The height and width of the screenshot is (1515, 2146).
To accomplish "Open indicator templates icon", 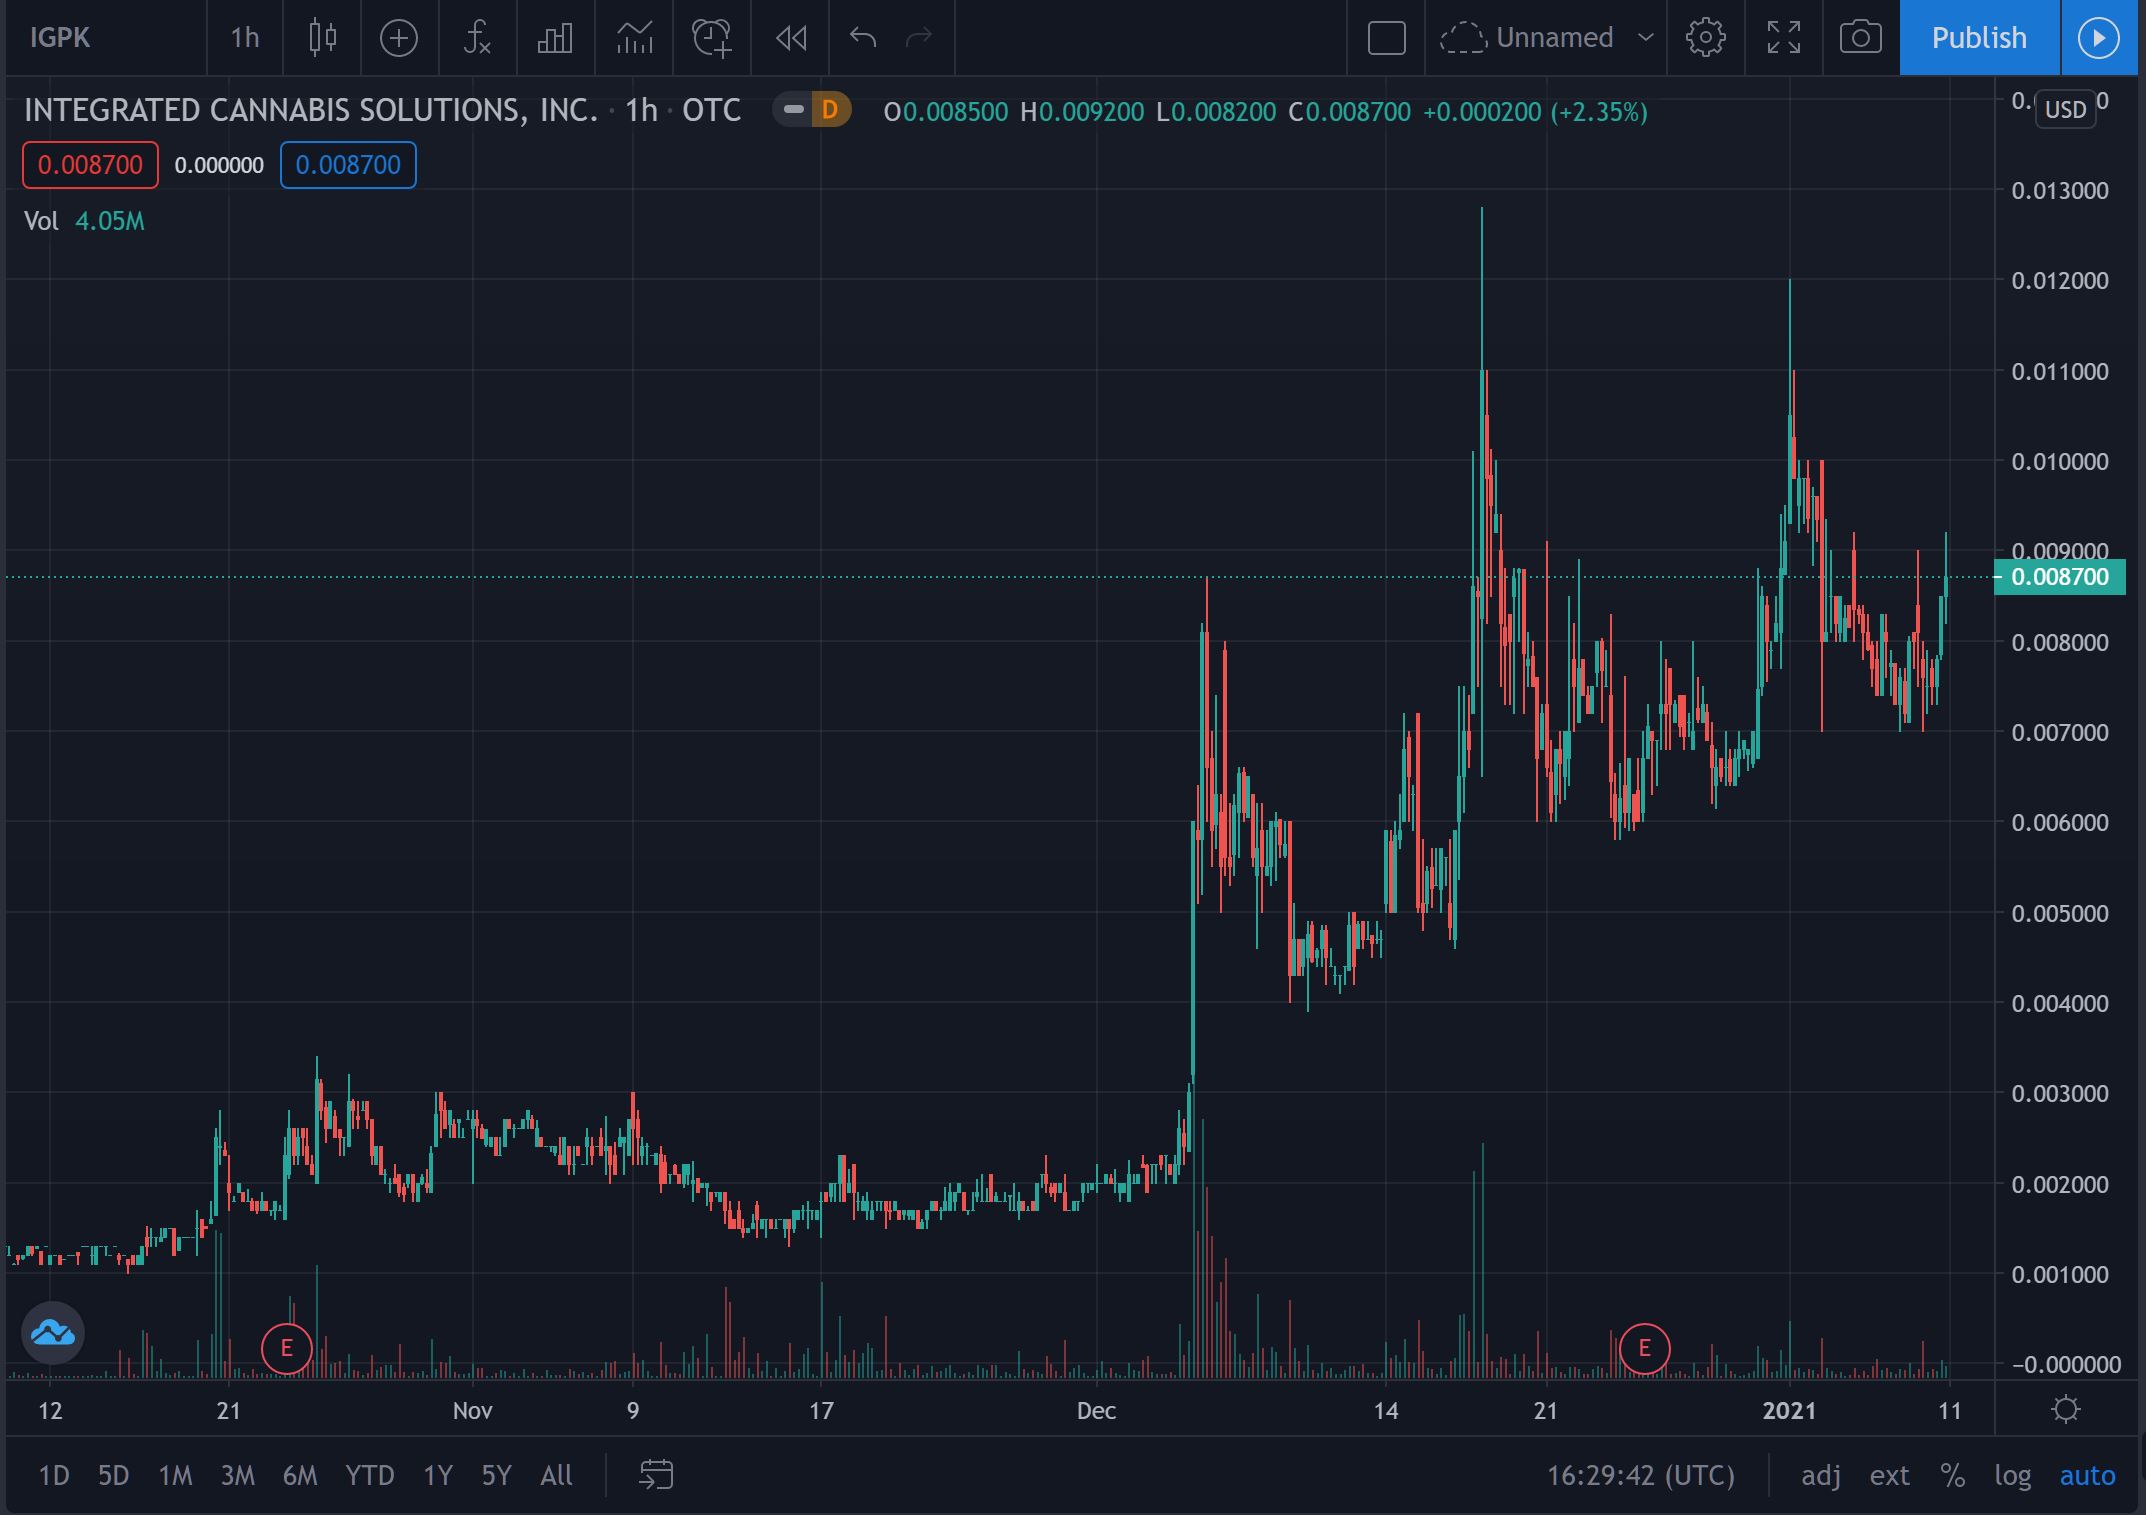I will [634, 38].
